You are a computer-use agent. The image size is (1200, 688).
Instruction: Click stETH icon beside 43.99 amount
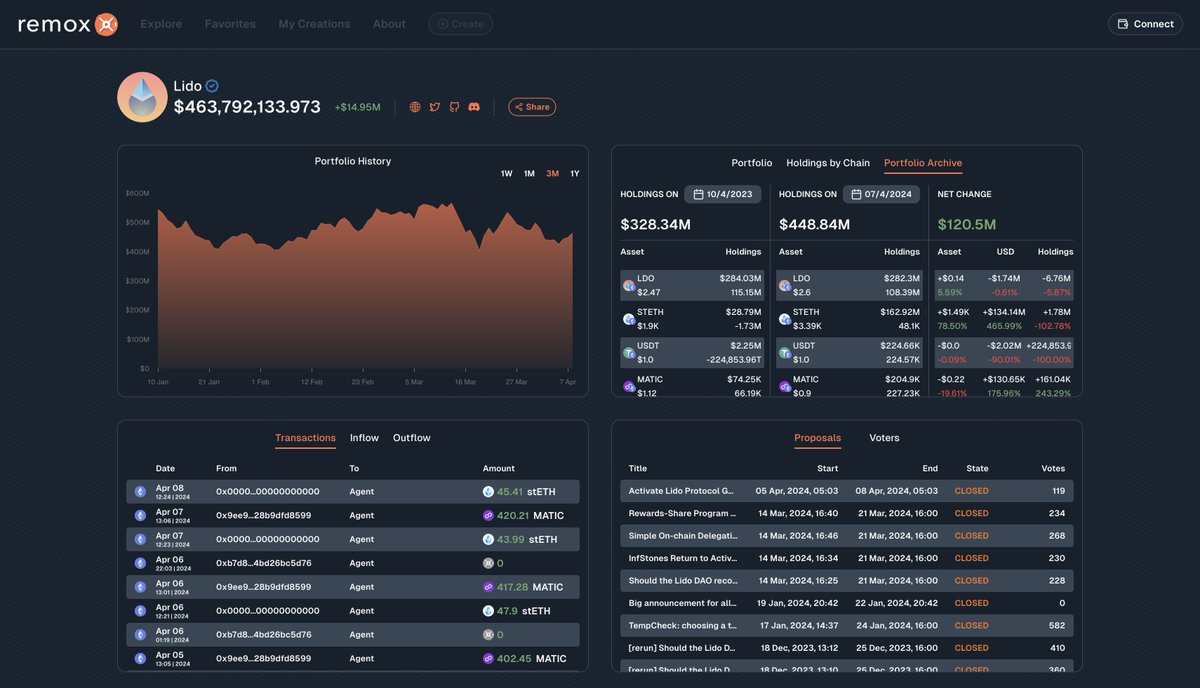click(x=488, y=539)
